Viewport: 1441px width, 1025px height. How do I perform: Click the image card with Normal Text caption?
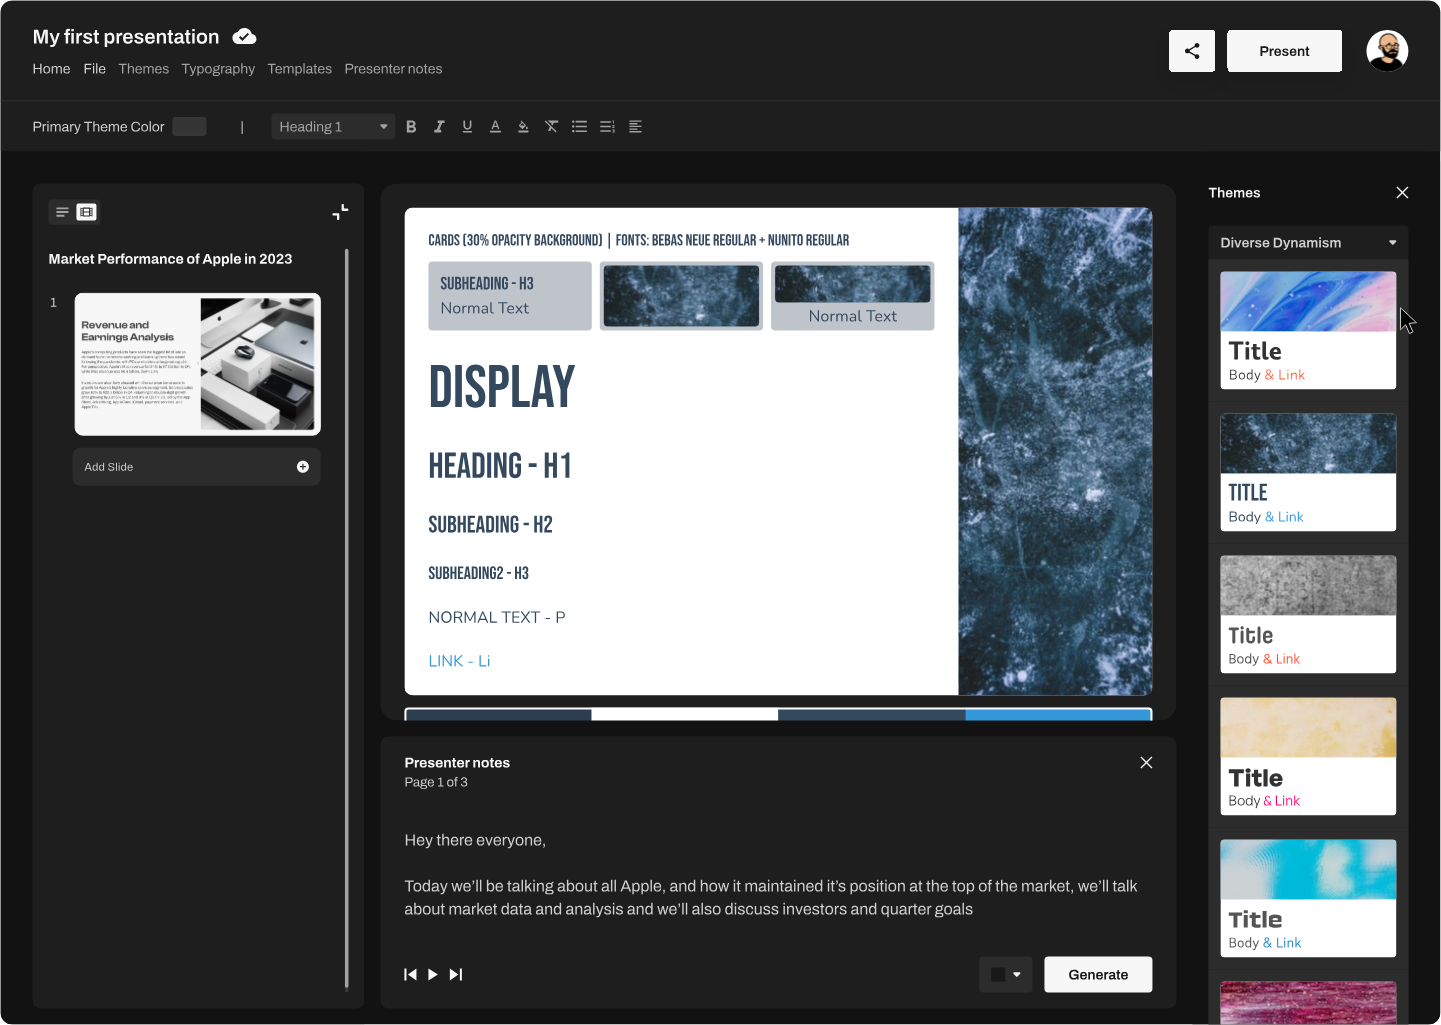pyautogui.click(x=853, y=296)
